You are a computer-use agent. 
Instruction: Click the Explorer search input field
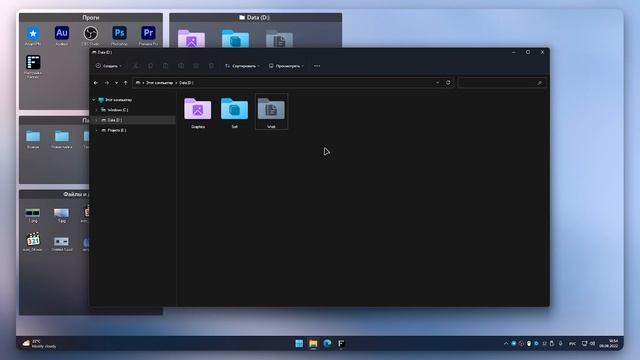[502, 83]
